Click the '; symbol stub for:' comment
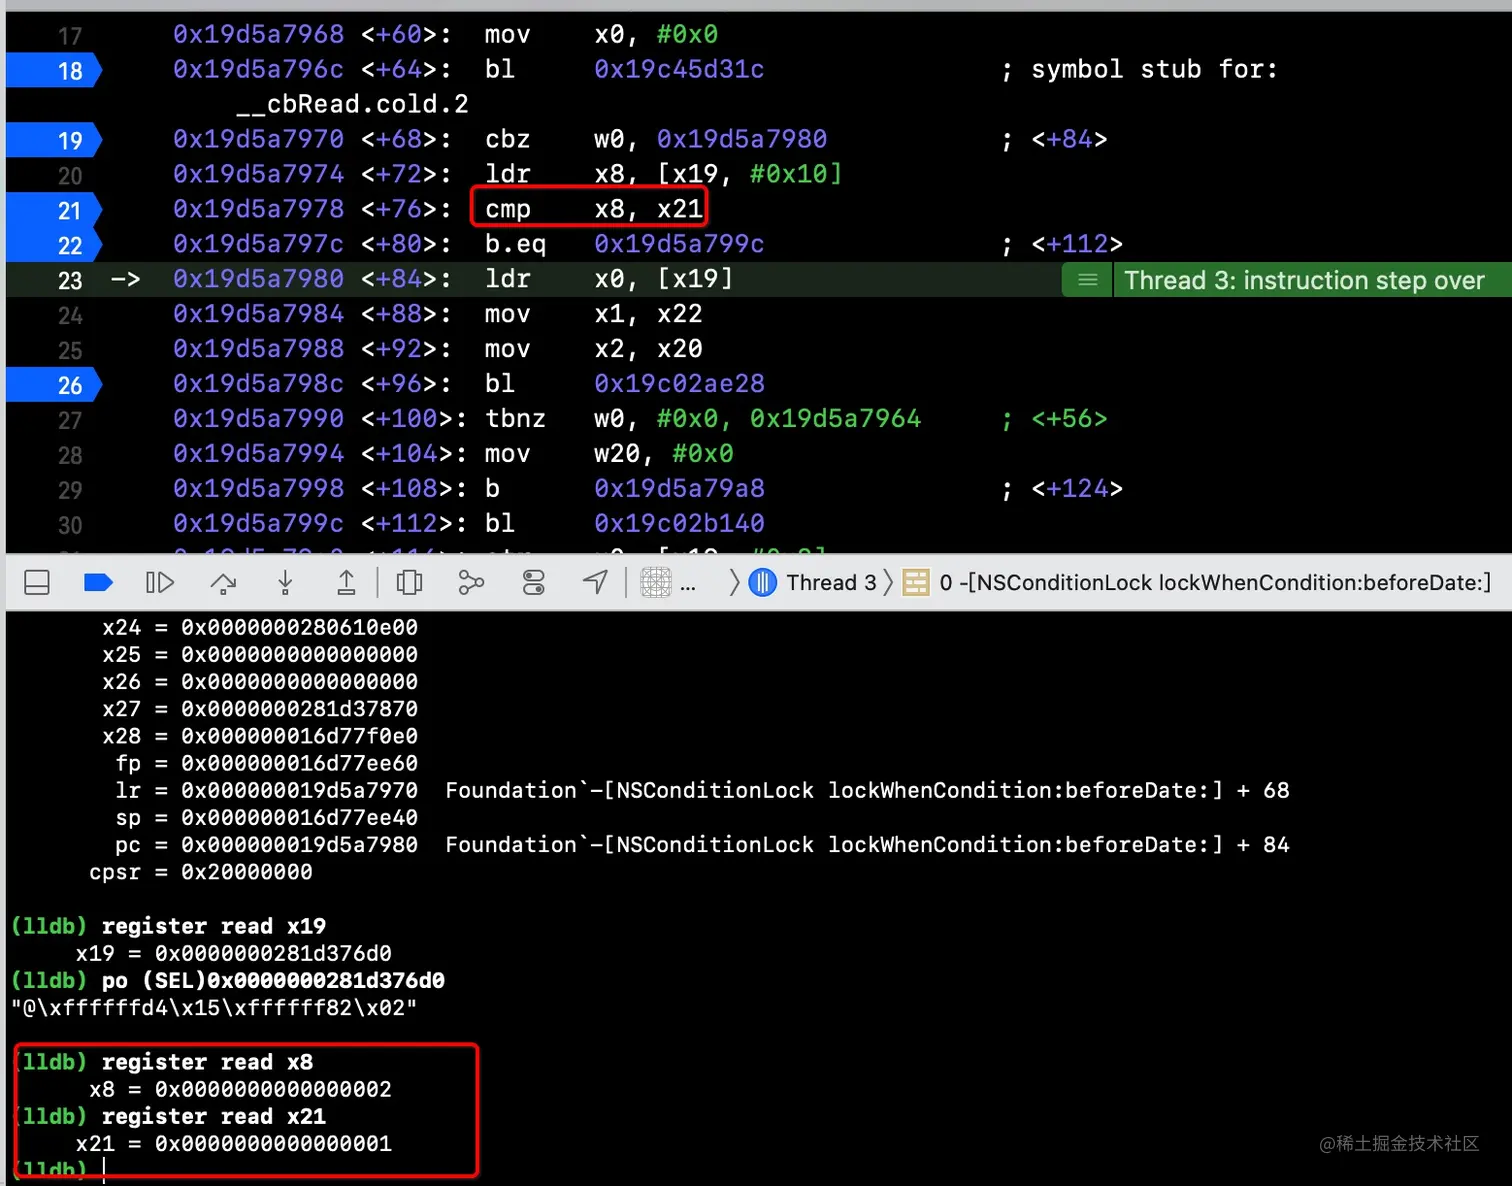Image resolution: width=1512 pixels, height=1186 pixels. coord(1139,69)
